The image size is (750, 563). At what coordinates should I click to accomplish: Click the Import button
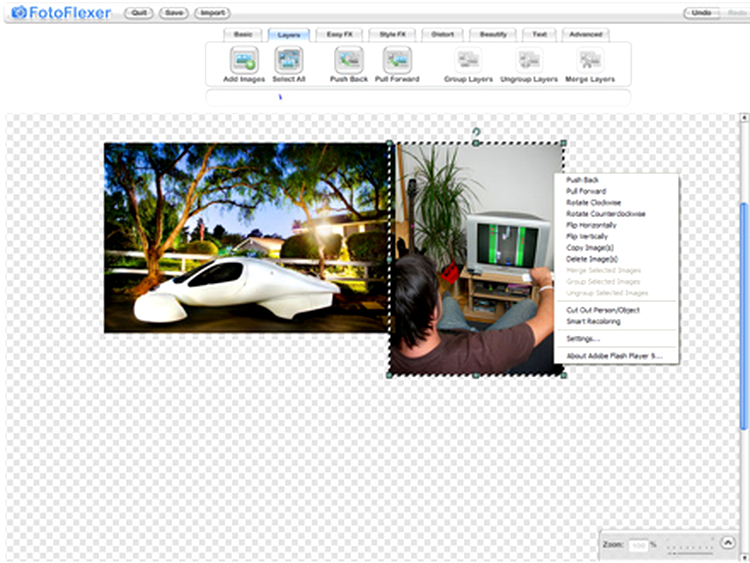point(212,13)
